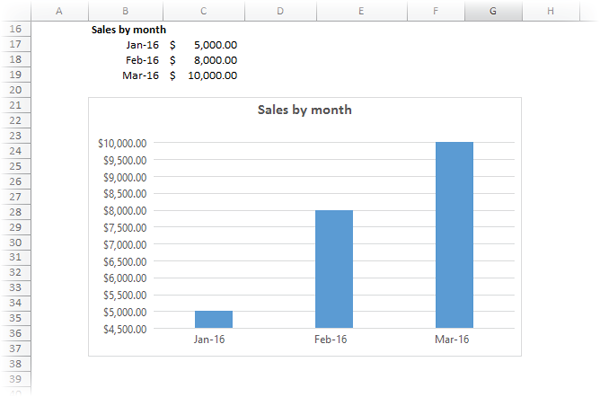Click the $5,000.00 axis label
Viewport: 600px width, 397px height.
point(125,312)
